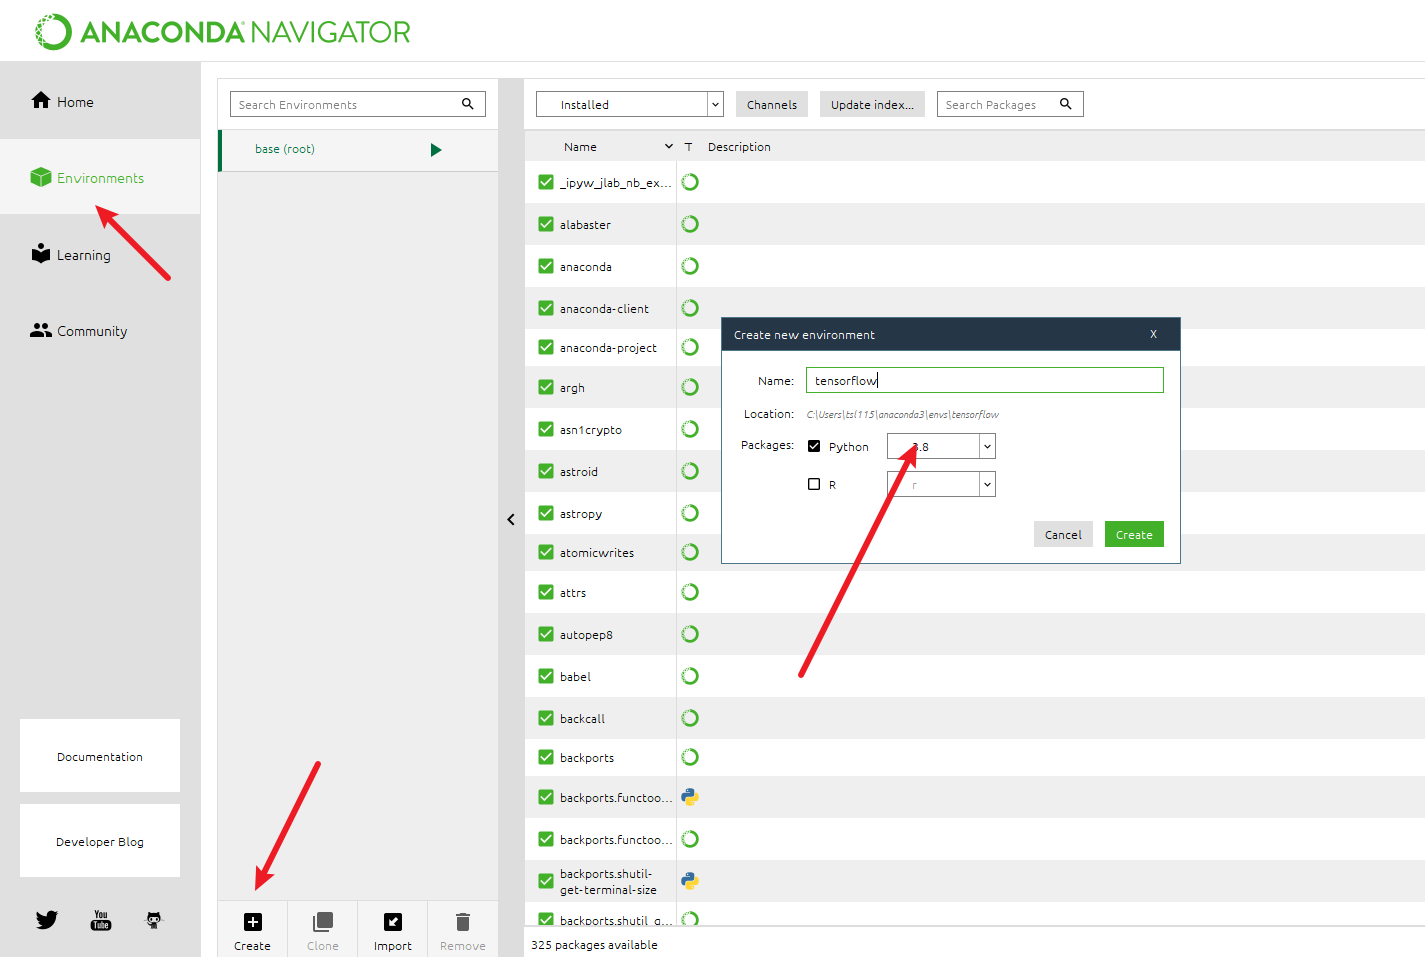Image resolution: width=1425 pixels, height=957 pixels.
Task: Open the GitHub icon link
Action: pyautogui.click(x=154, y=920)
